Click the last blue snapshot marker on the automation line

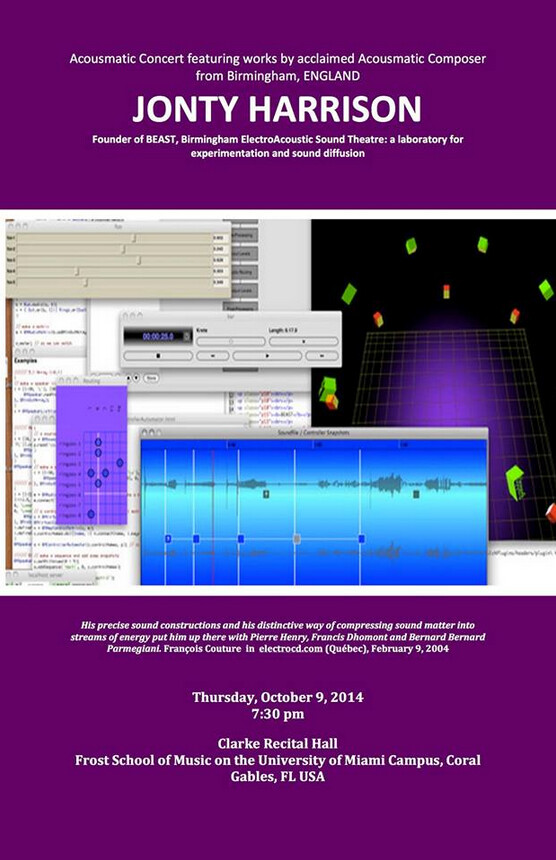click(x=361, y=539)
